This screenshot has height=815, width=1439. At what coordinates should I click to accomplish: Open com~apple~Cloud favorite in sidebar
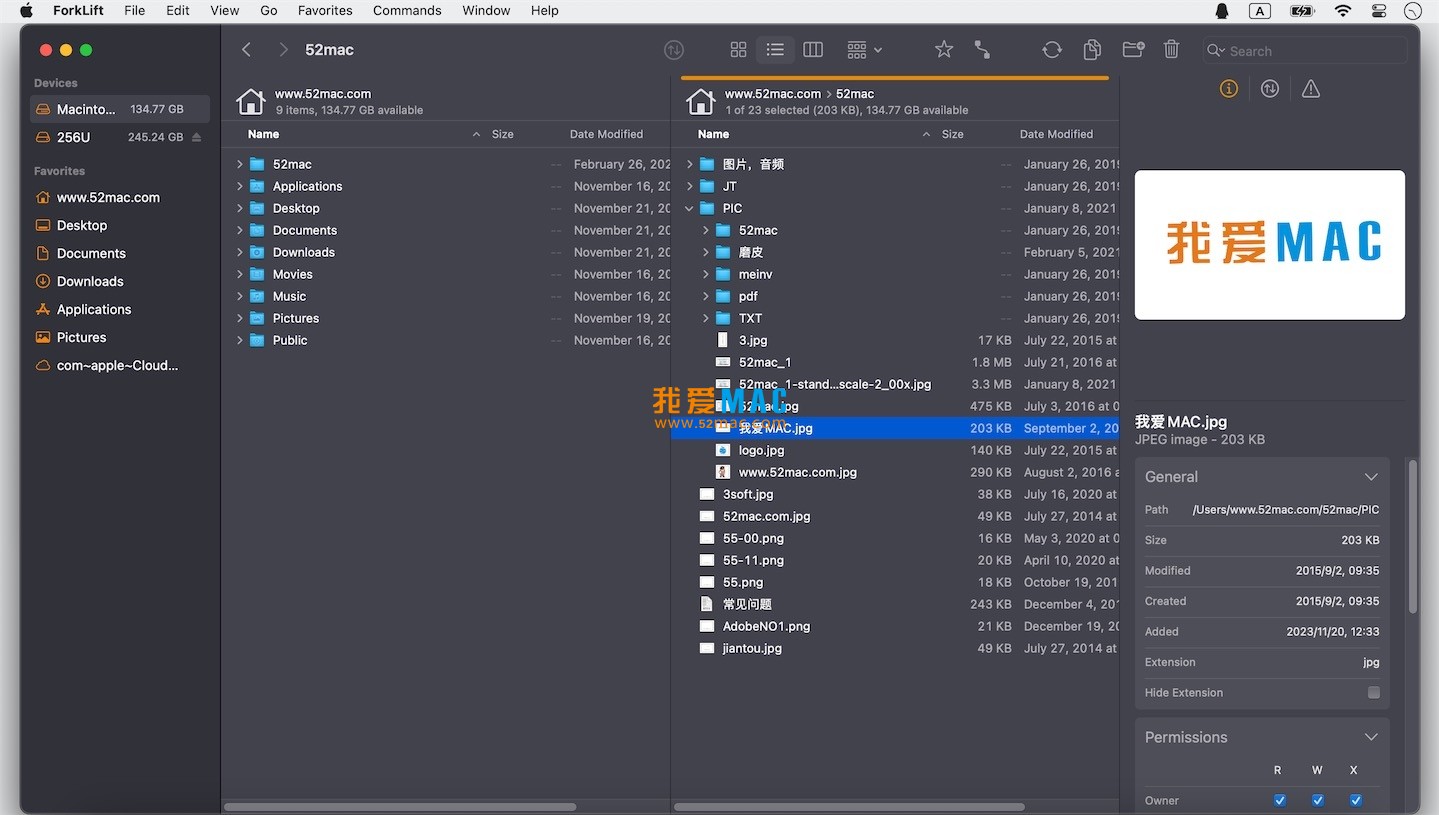pos(117,366)
